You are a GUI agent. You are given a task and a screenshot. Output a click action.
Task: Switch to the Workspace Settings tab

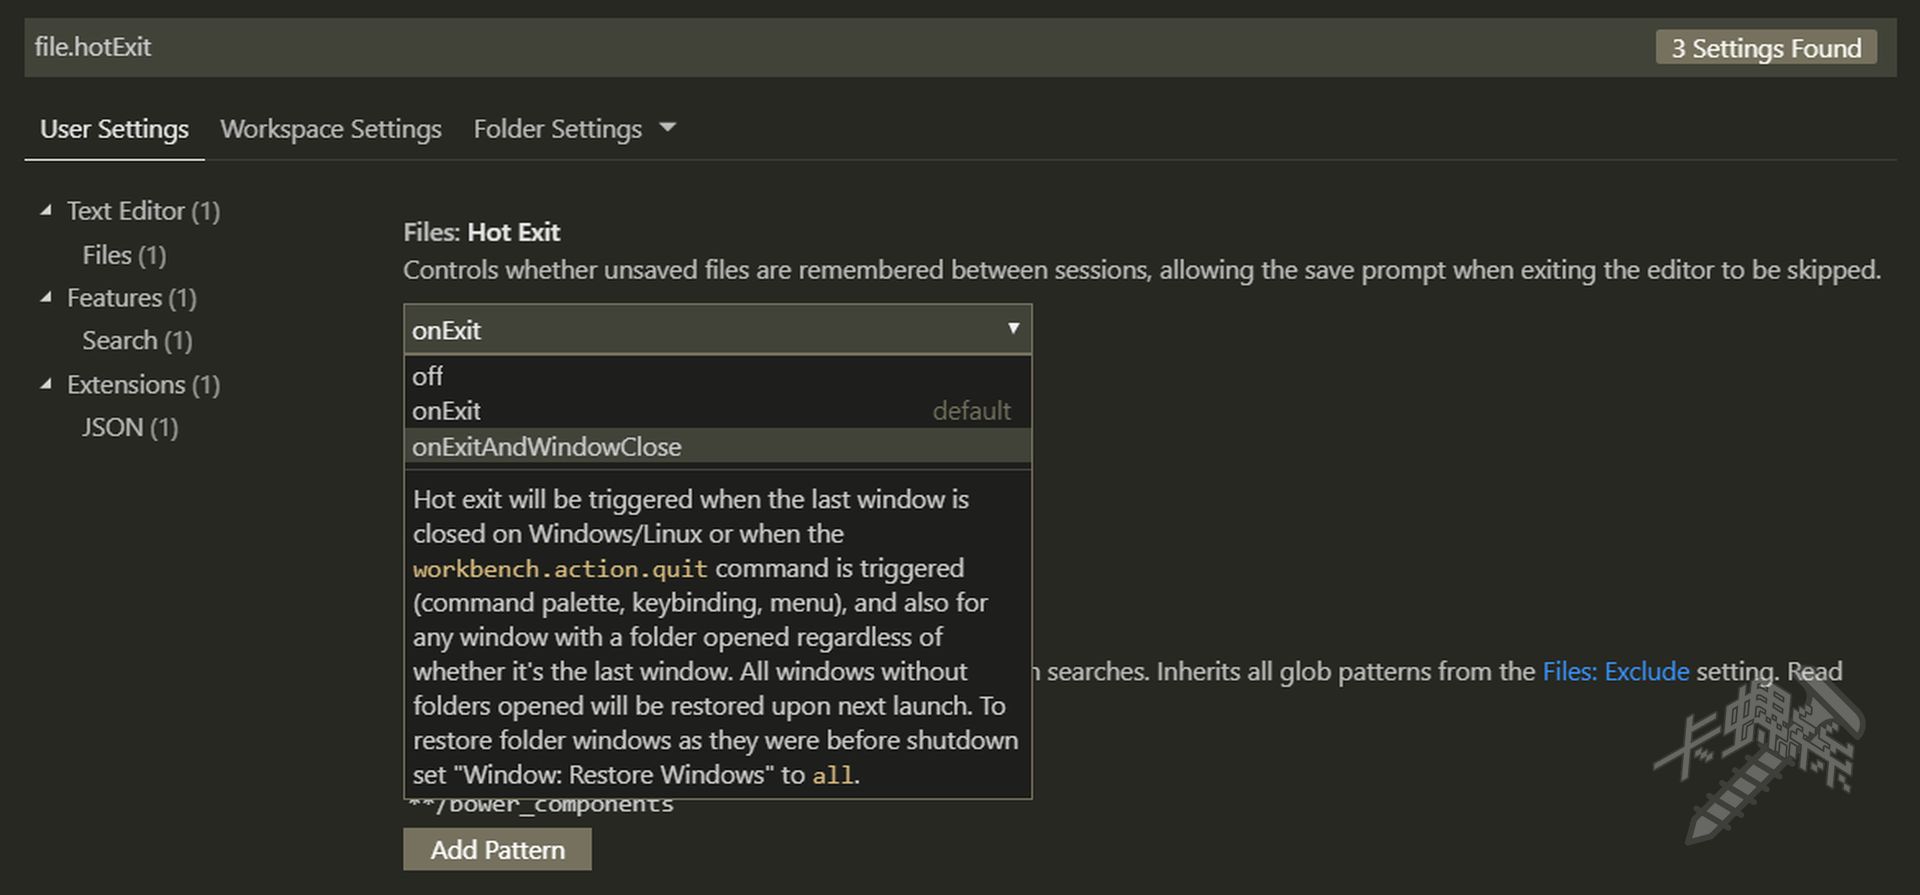330,129
